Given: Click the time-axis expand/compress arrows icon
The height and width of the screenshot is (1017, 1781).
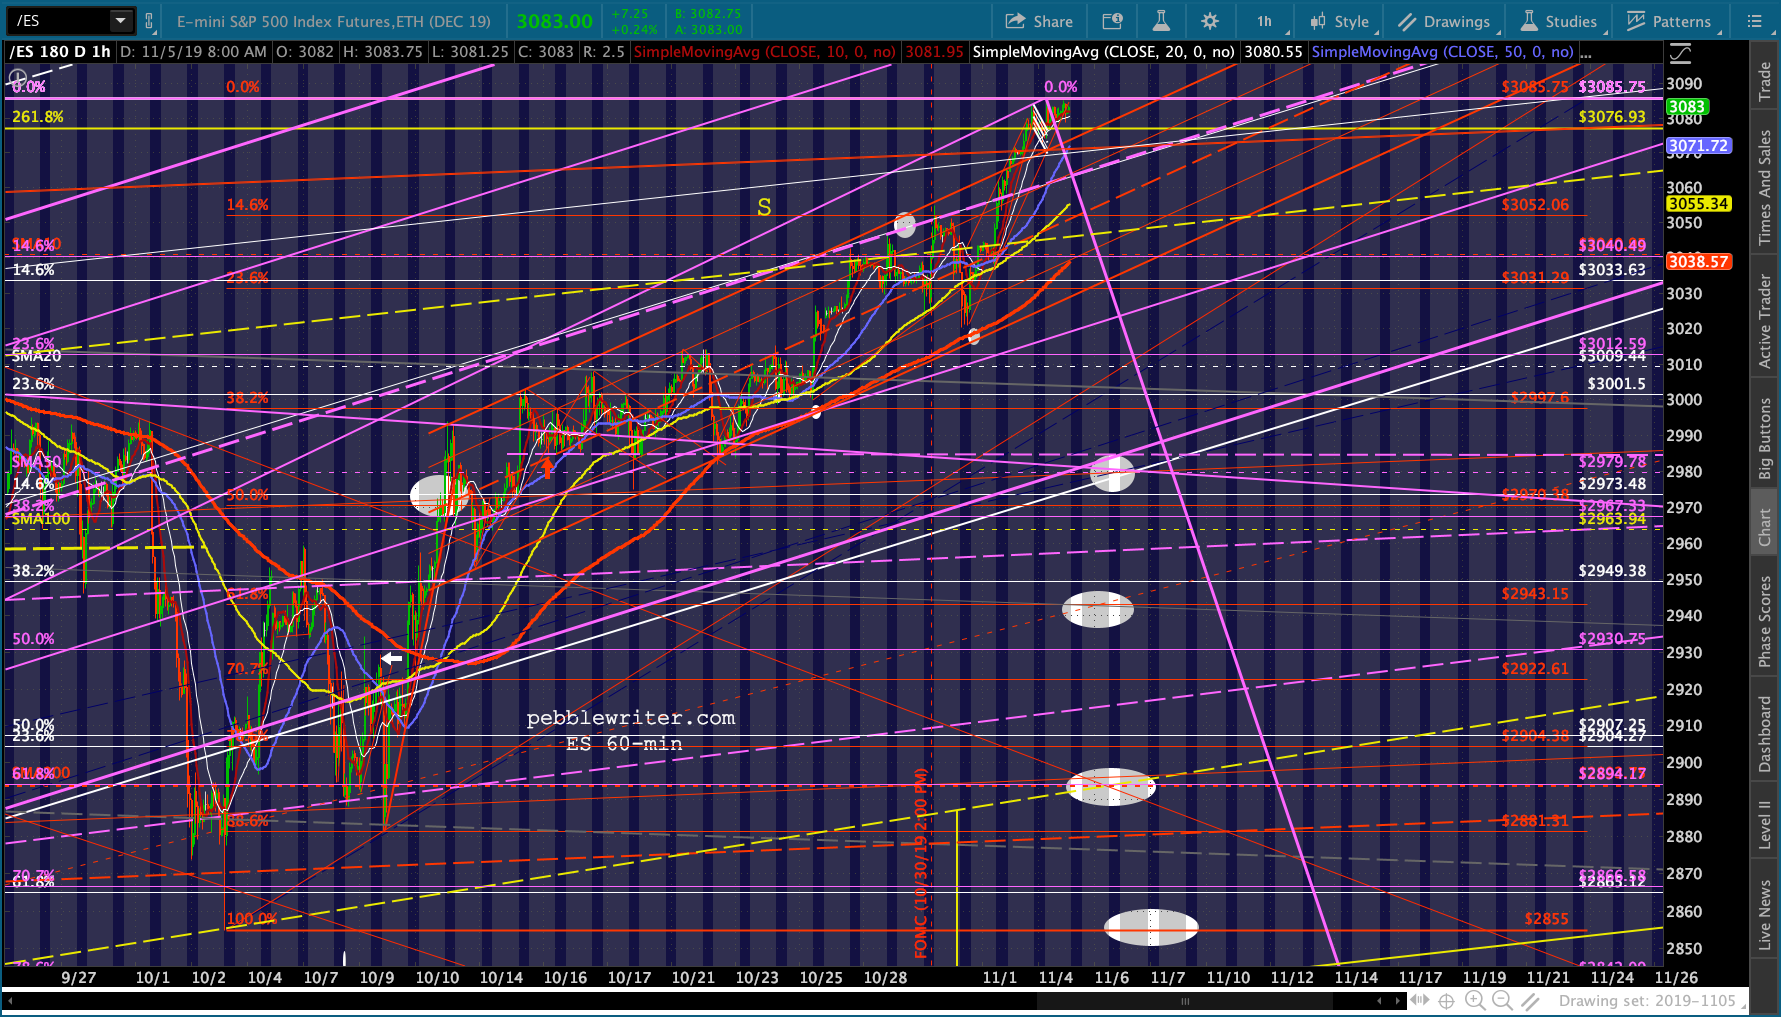Looking at the screenshot, I should coord(1420,1000).
